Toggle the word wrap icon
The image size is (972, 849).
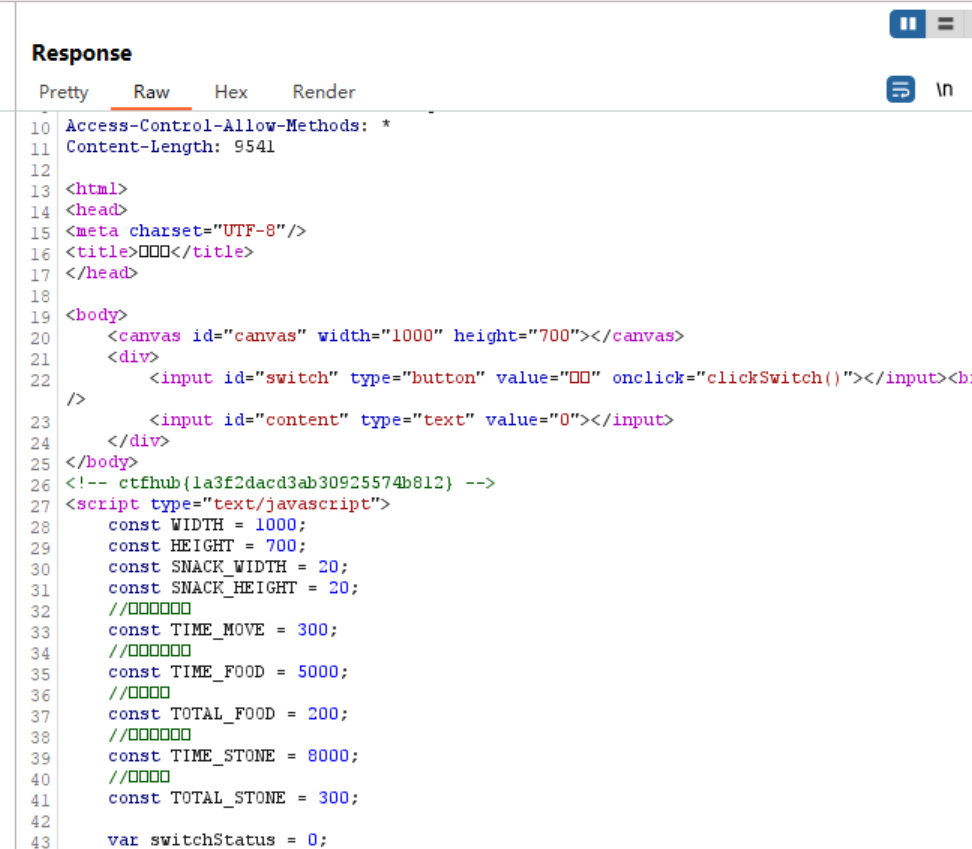click(x=900, y=89)
